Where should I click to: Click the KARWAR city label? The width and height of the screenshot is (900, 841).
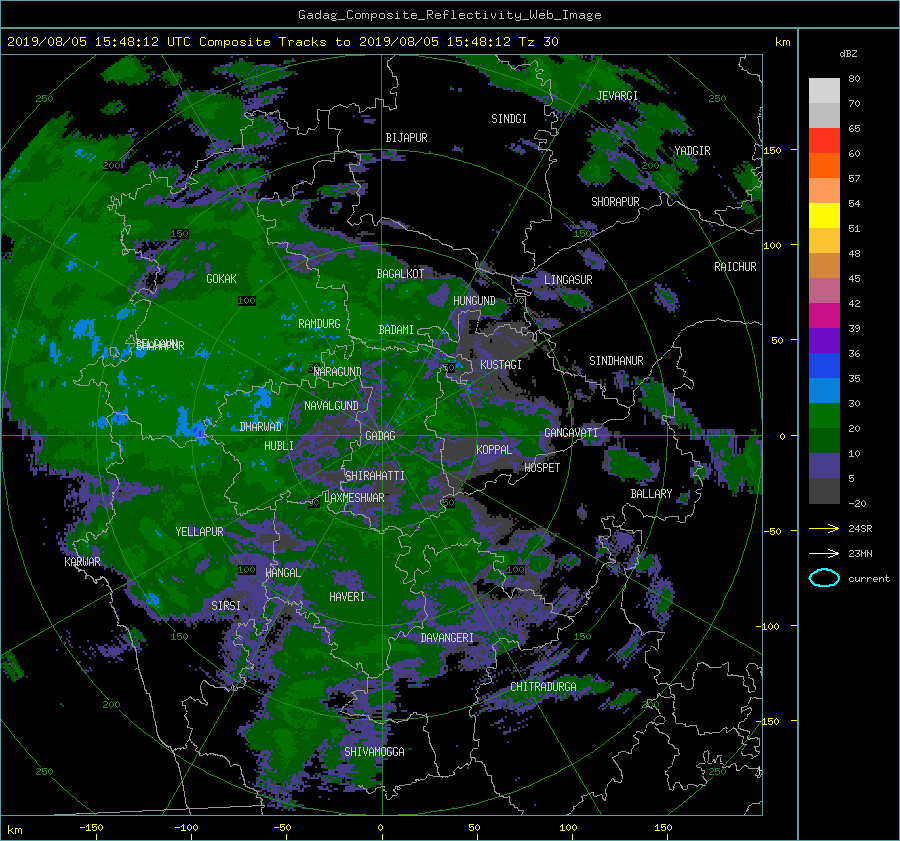point(82,562)
